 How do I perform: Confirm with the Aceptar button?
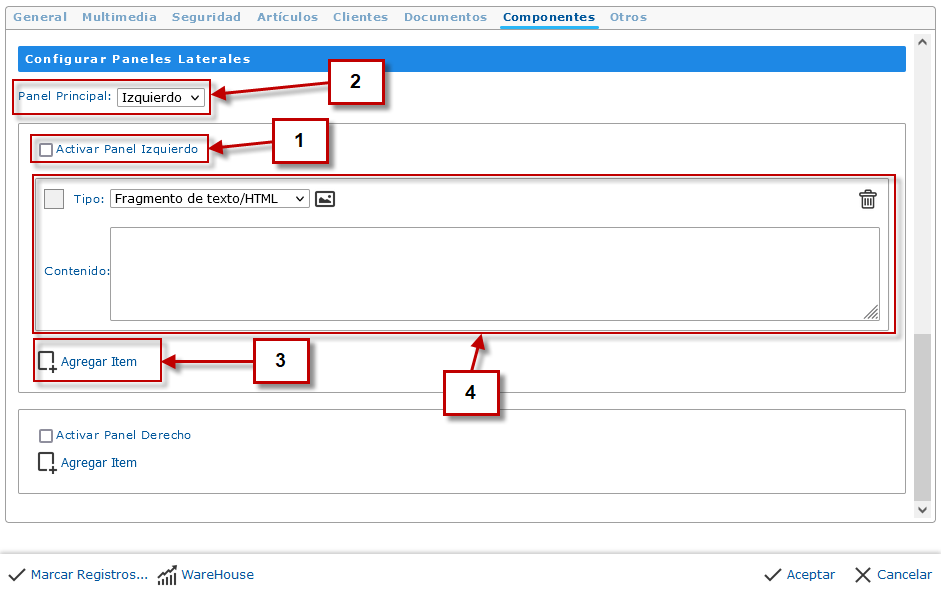click(x=811, y=575)
